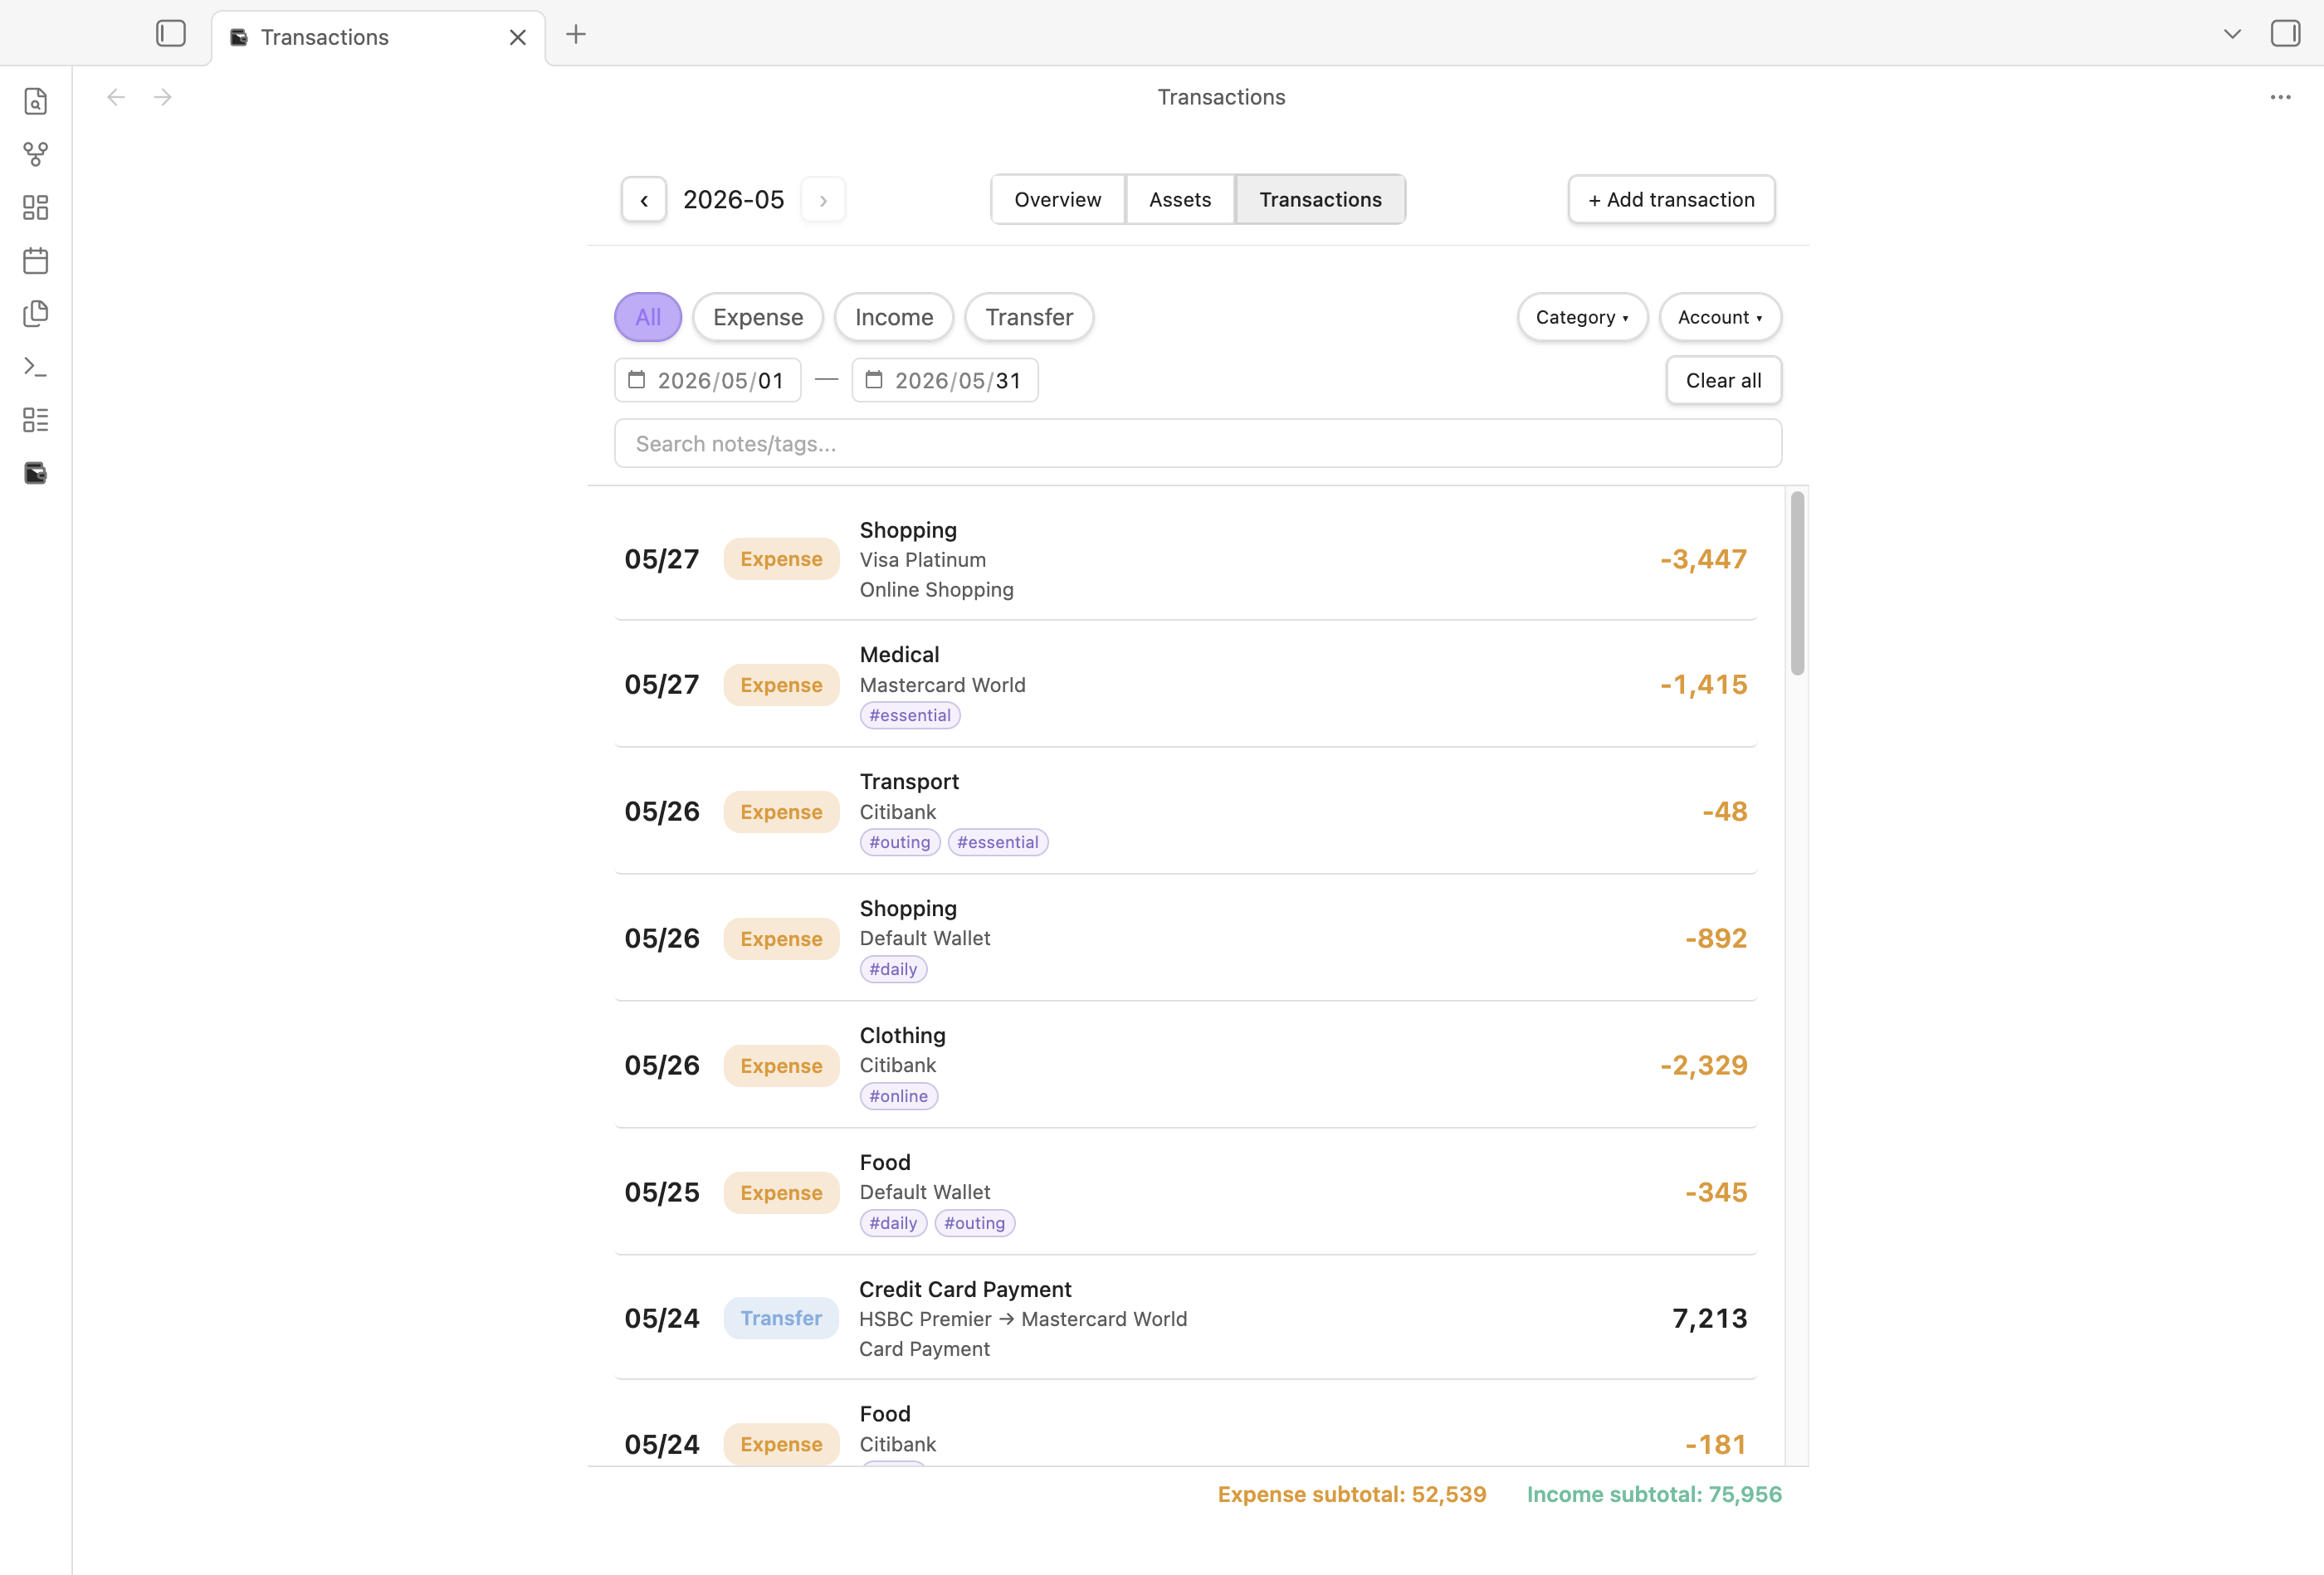Image resolution: width=2324 pixels, height=1575 pixels.
Task: Select the All filter pill
Action: [648, 317]
